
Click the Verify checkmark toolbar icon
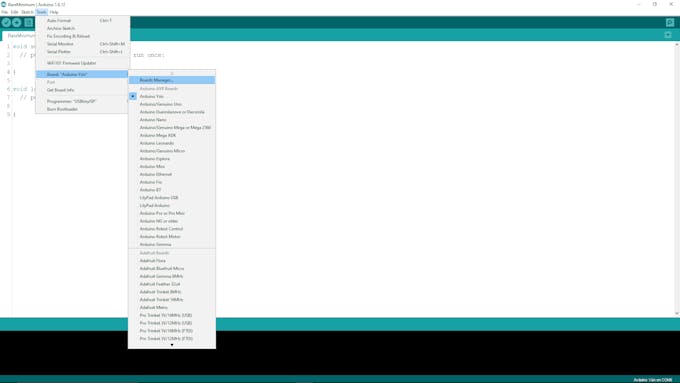pos(6,23)
